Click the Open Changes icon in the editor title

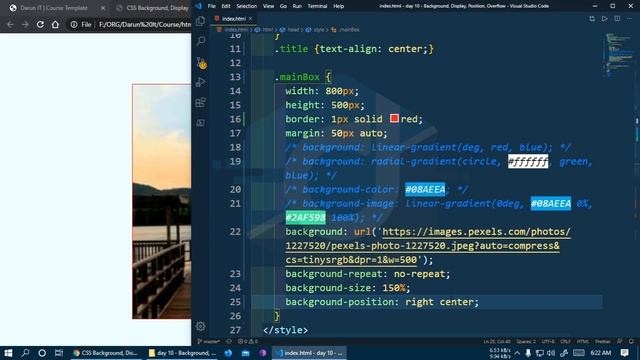[x=592, y=19]
